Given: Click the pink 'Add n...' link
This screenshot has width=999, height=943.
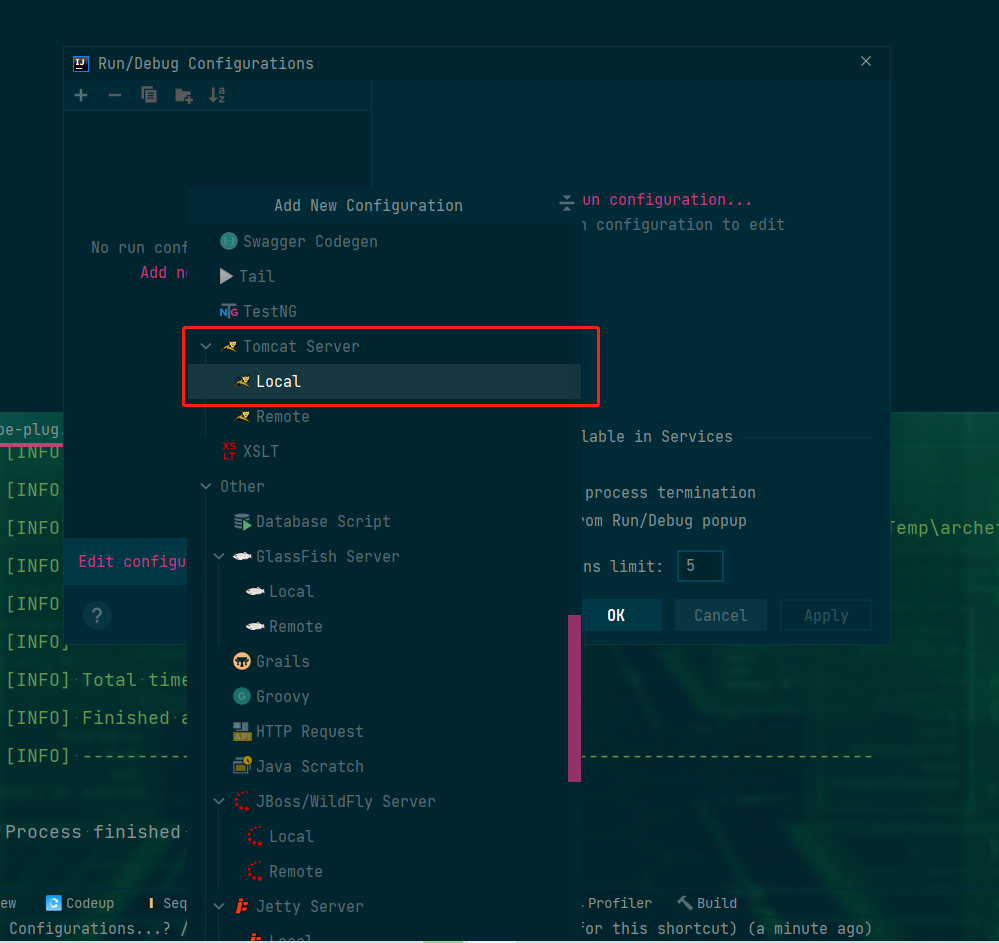Looking at the screenshot, I should tap(164, 273).
